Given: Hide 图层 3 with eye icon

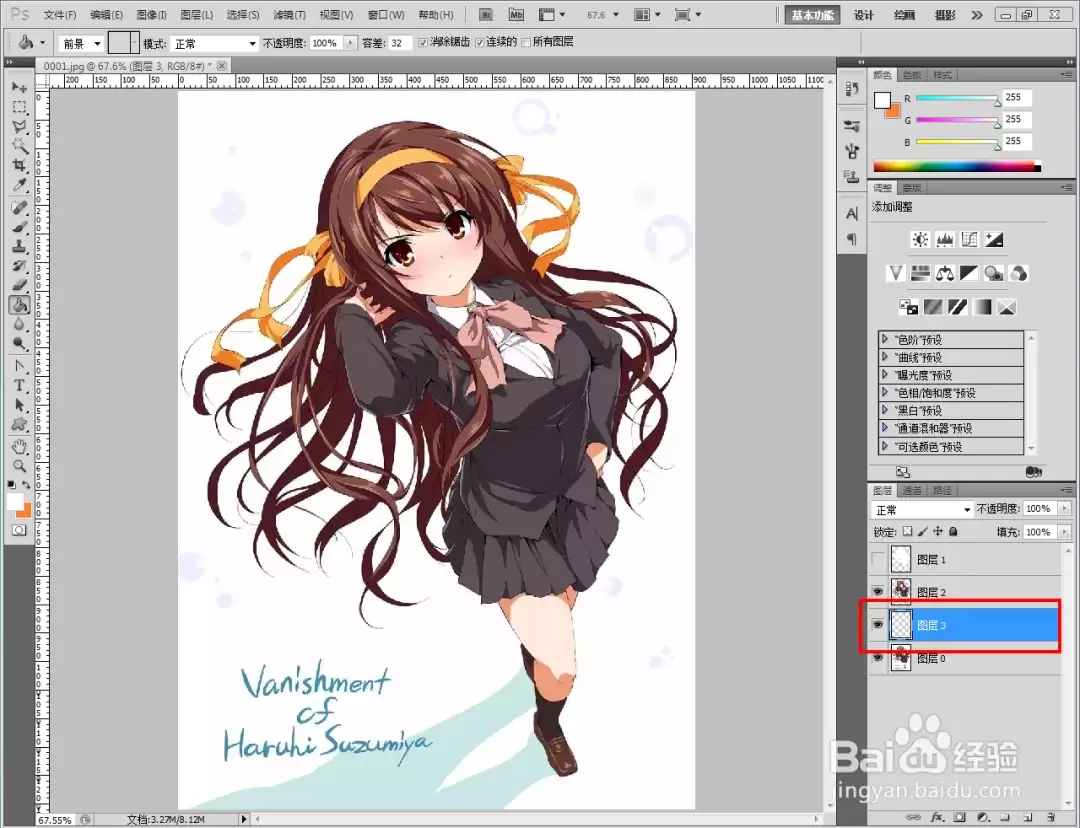Looking at the screenshot, I should tap(878, 625).
